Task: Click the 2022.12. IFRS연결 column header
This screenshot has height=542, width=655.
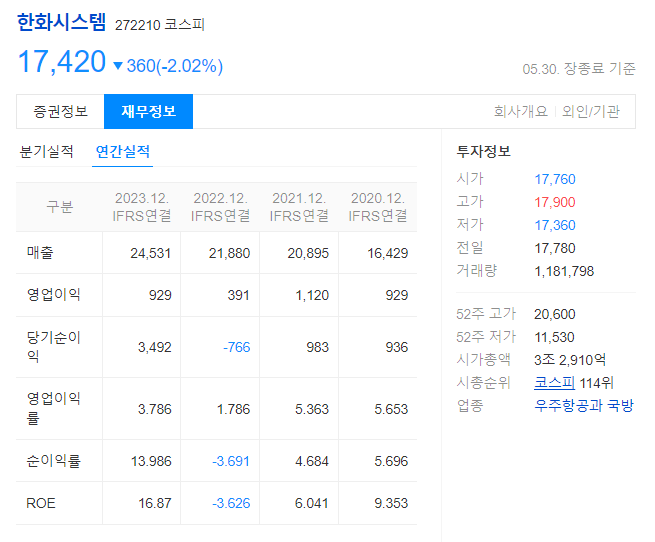Action: click(x=220, y=207)
